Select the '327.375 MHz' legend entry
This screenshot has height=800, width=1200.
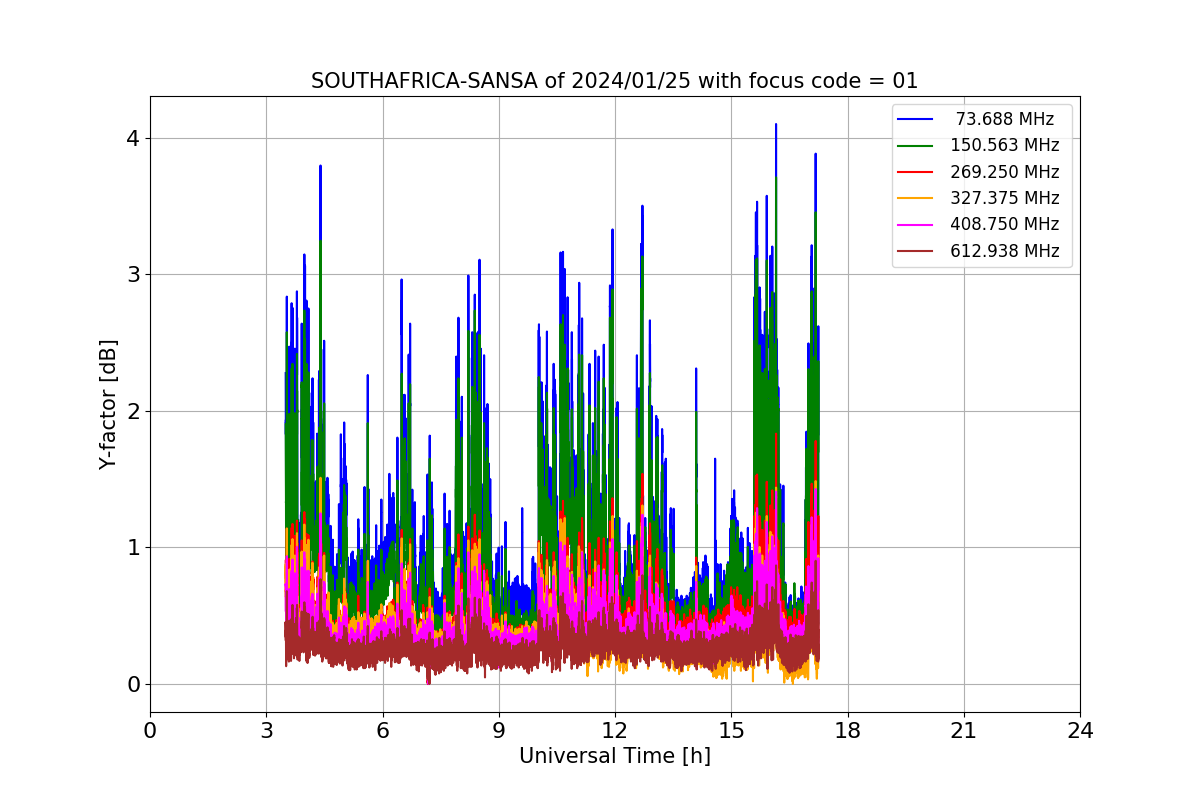(x=1005, y=198)
